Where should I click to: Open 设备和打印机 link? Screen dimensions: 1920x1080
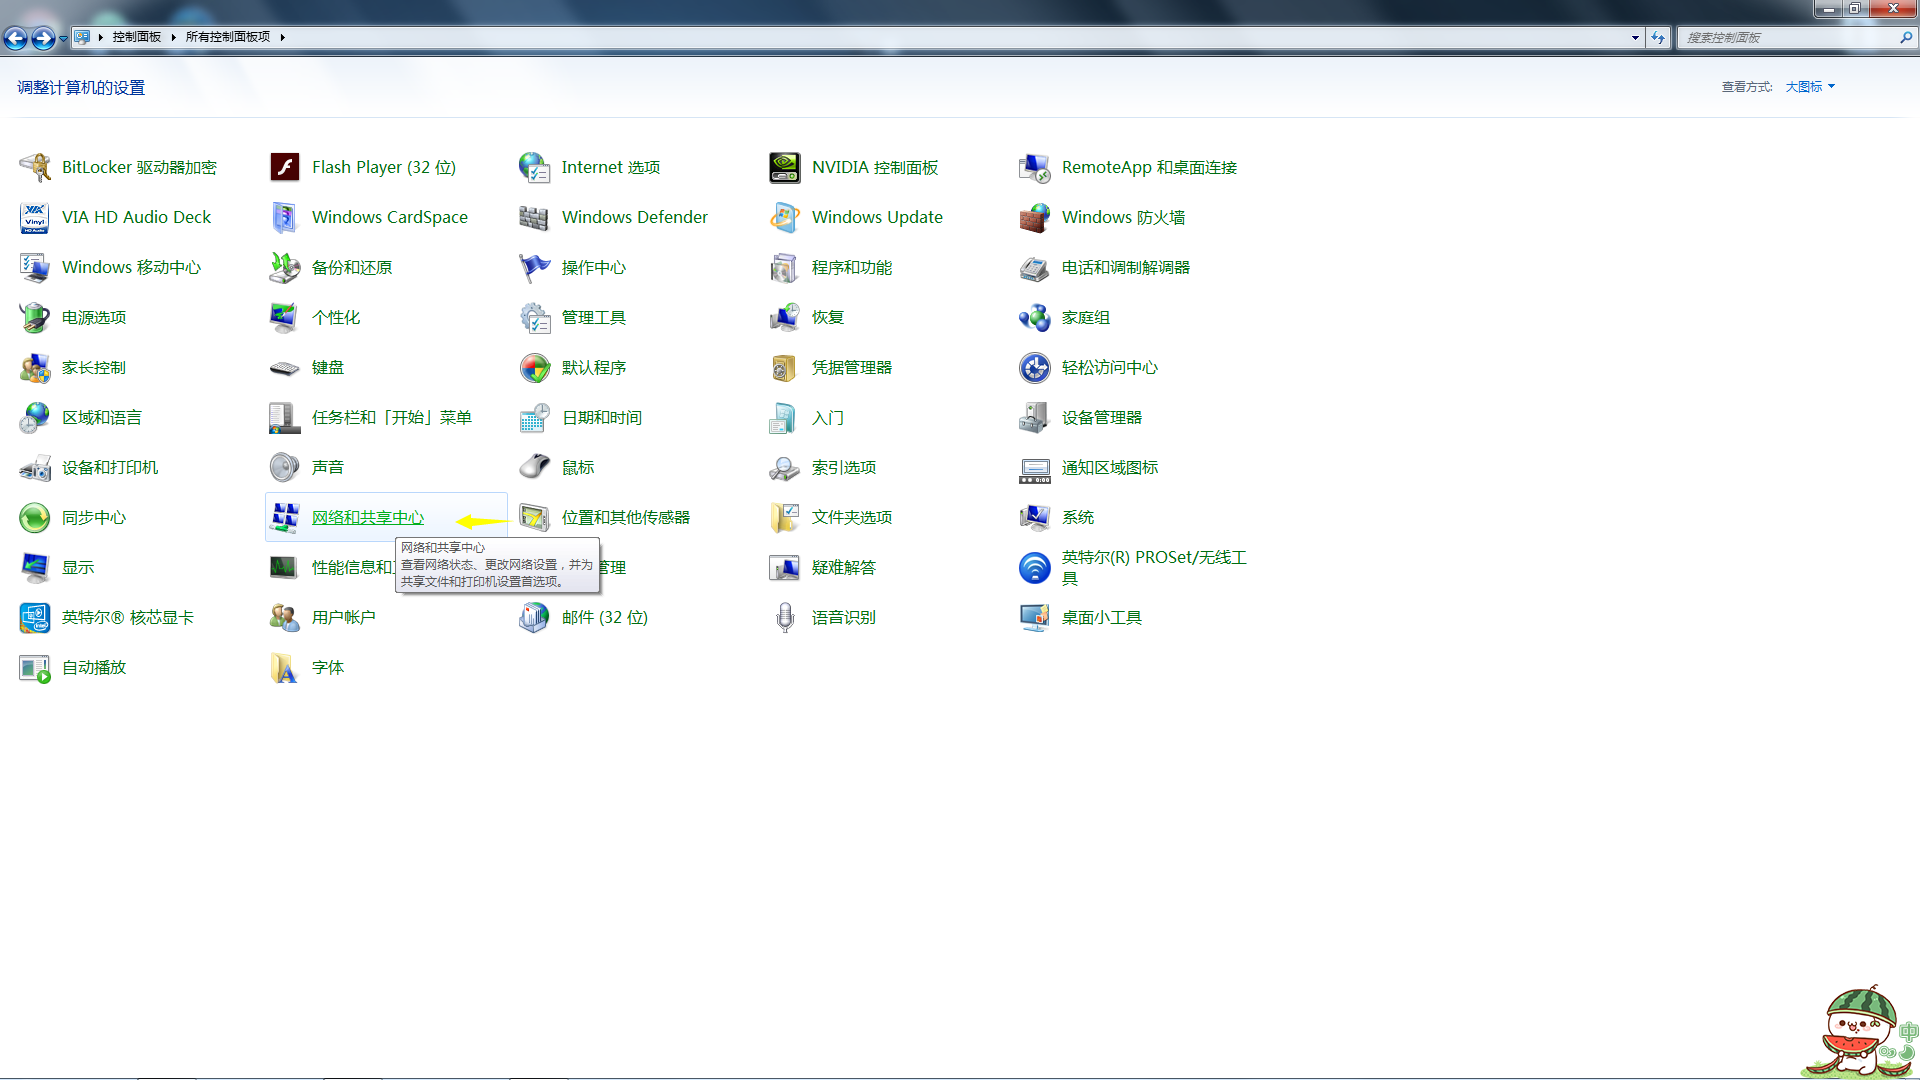pos(110,467)
